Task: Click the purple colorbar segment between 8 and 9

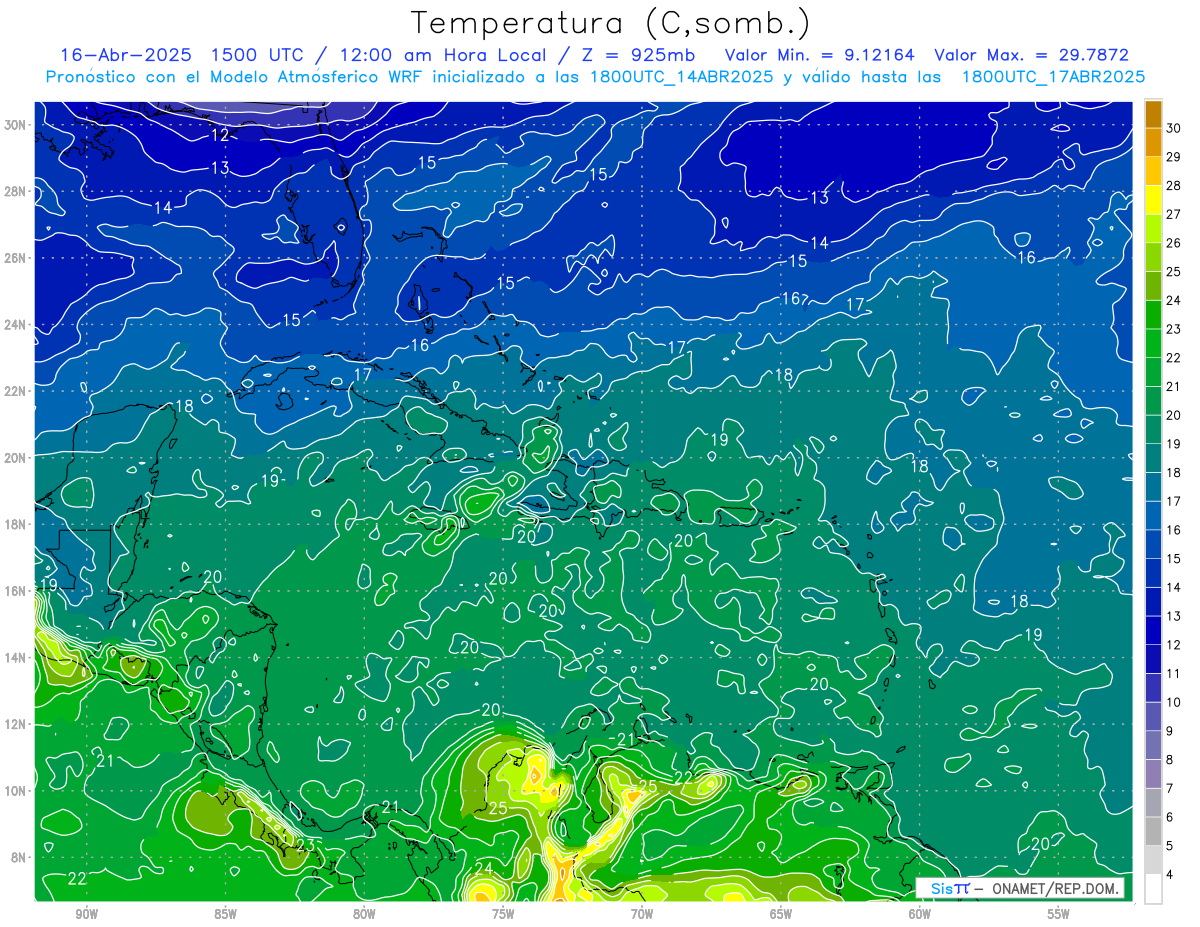Action: [1153, 745]
